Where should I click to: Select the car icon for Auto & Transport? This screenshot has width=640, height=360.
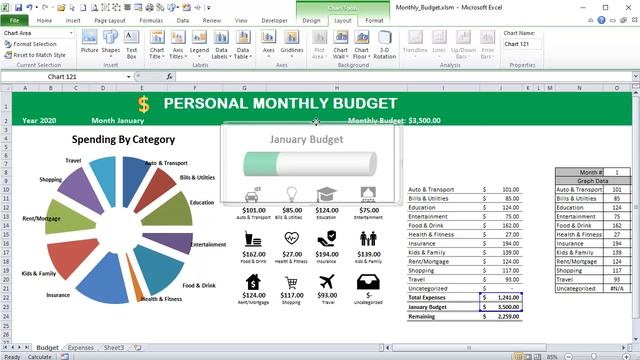click(x=253, y=195)
